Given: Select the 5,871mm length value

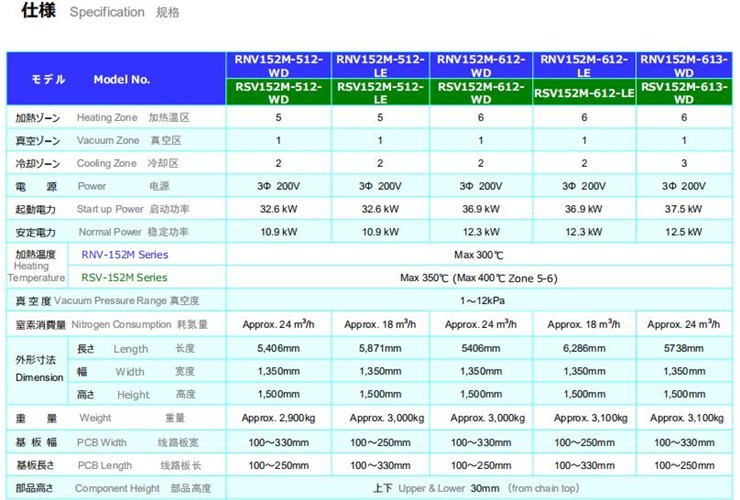Looking at the screenshot, I should (380, 348).
